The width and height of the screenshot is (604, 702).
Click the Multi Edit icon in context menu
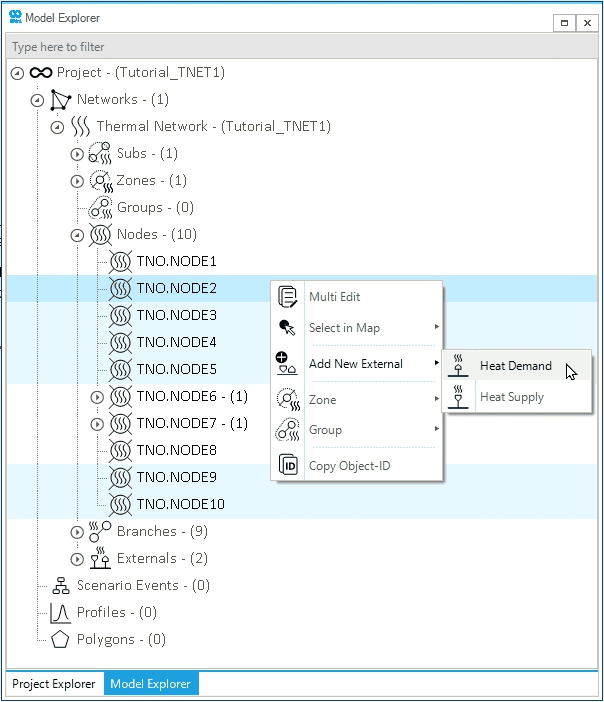click(x=289, y=297)
